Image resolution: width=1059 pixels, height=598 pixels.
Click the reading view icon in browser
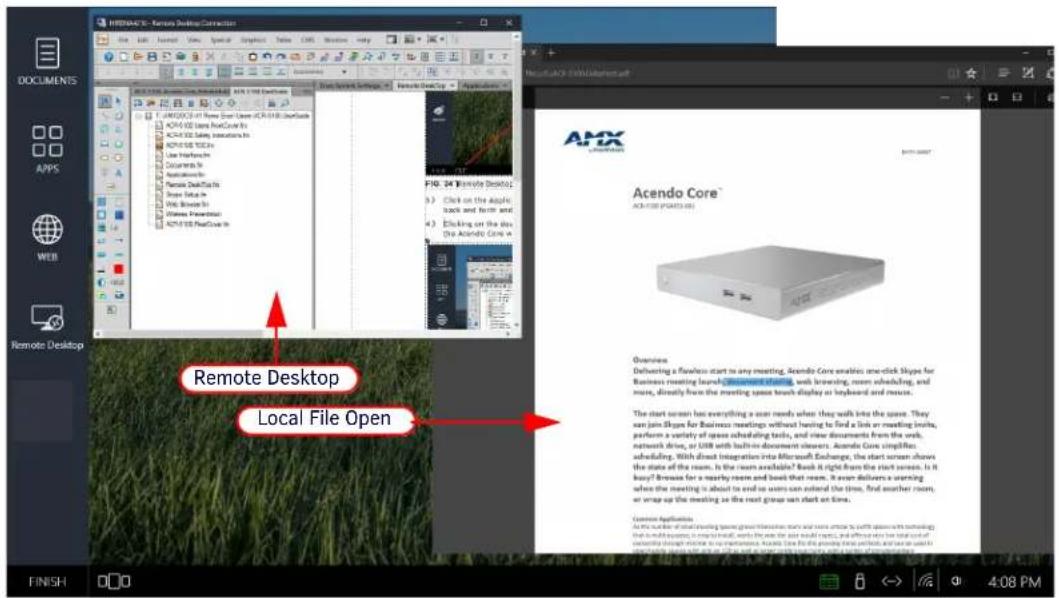coord(953,73)
